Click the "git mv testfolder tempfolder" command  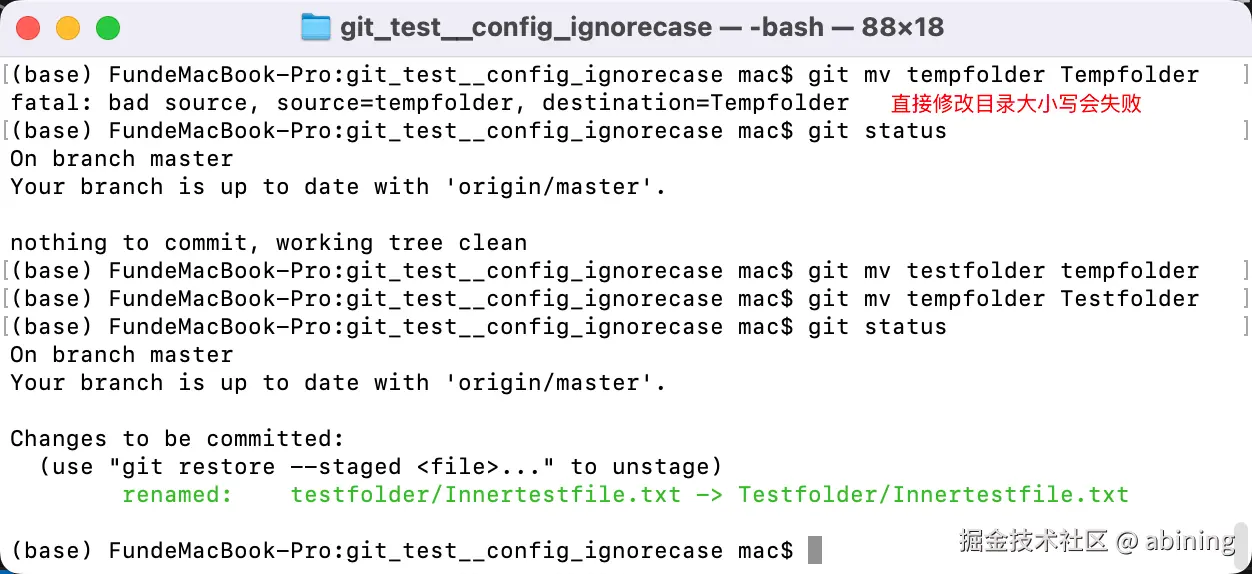1003,271
